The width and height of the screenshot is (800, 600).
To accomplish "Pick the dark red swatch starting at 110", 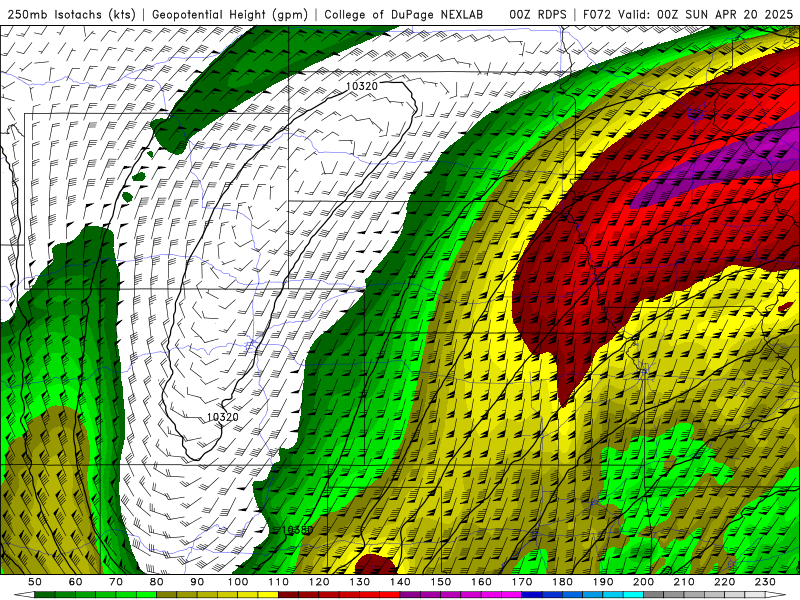I will point(288,595).
